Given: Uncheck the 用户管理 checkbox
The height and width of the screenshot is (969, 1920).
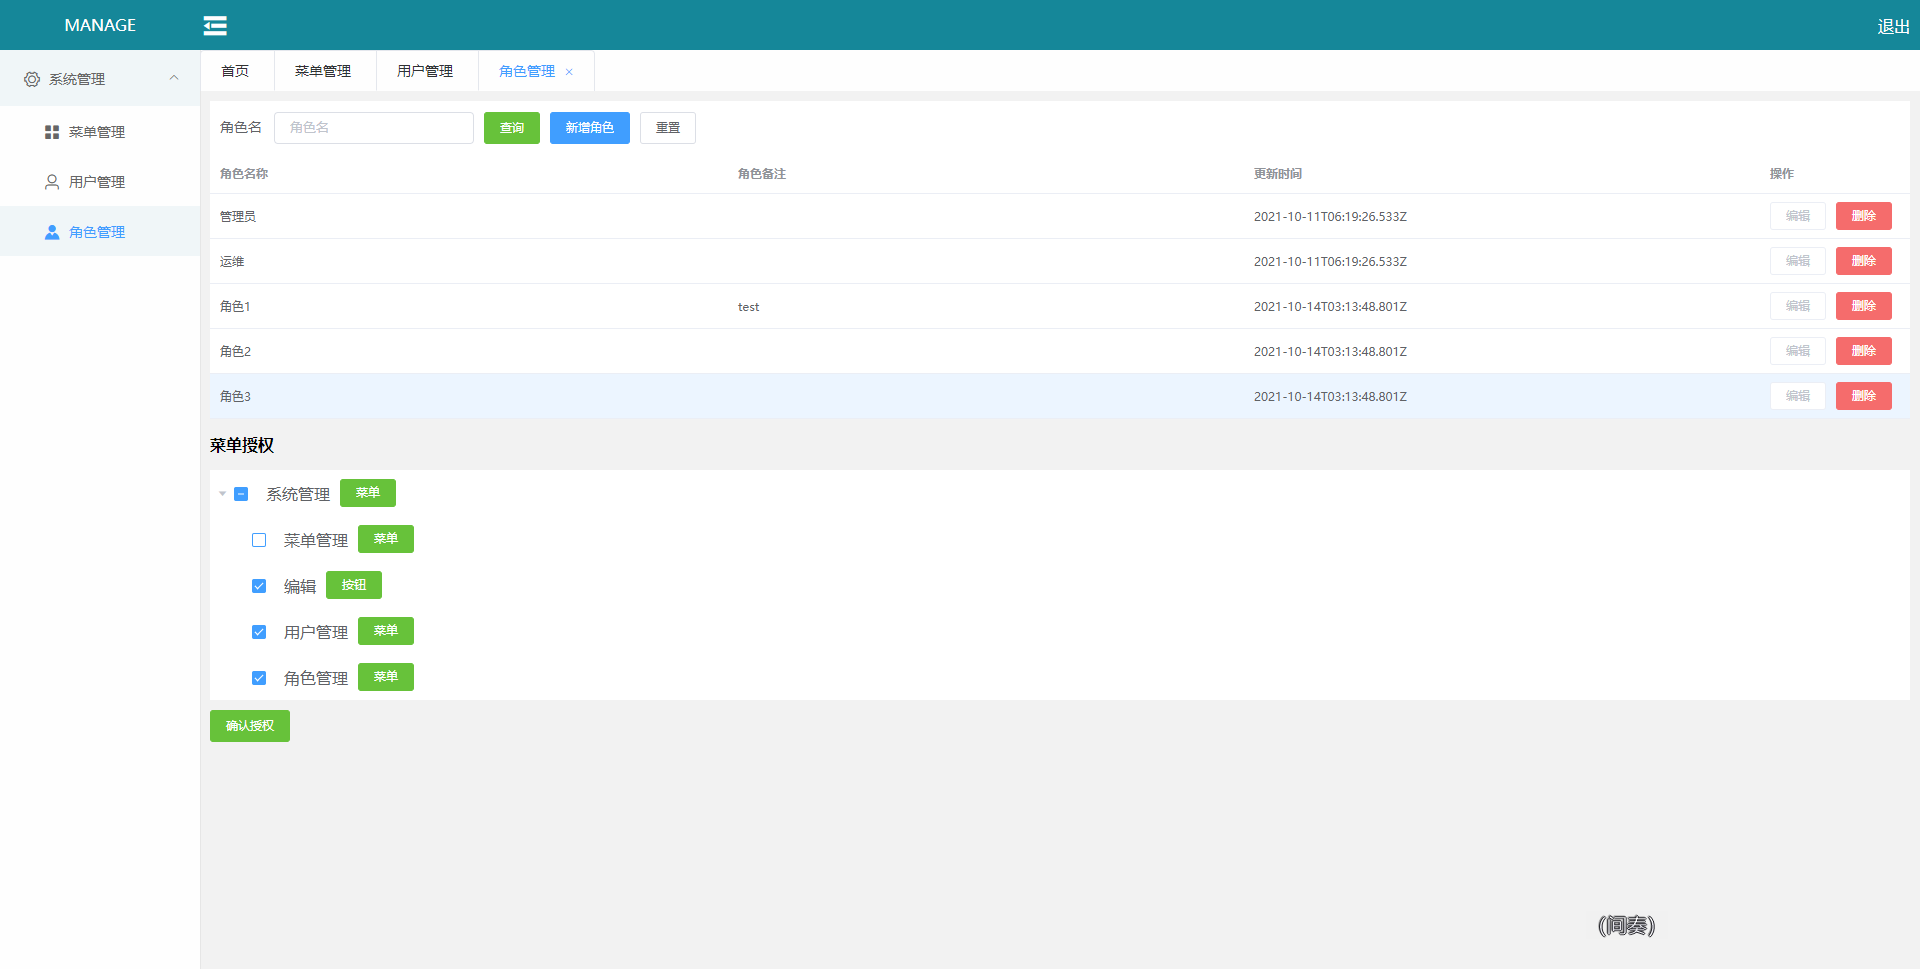Looking at the screenshot, I should click(259, 632).
